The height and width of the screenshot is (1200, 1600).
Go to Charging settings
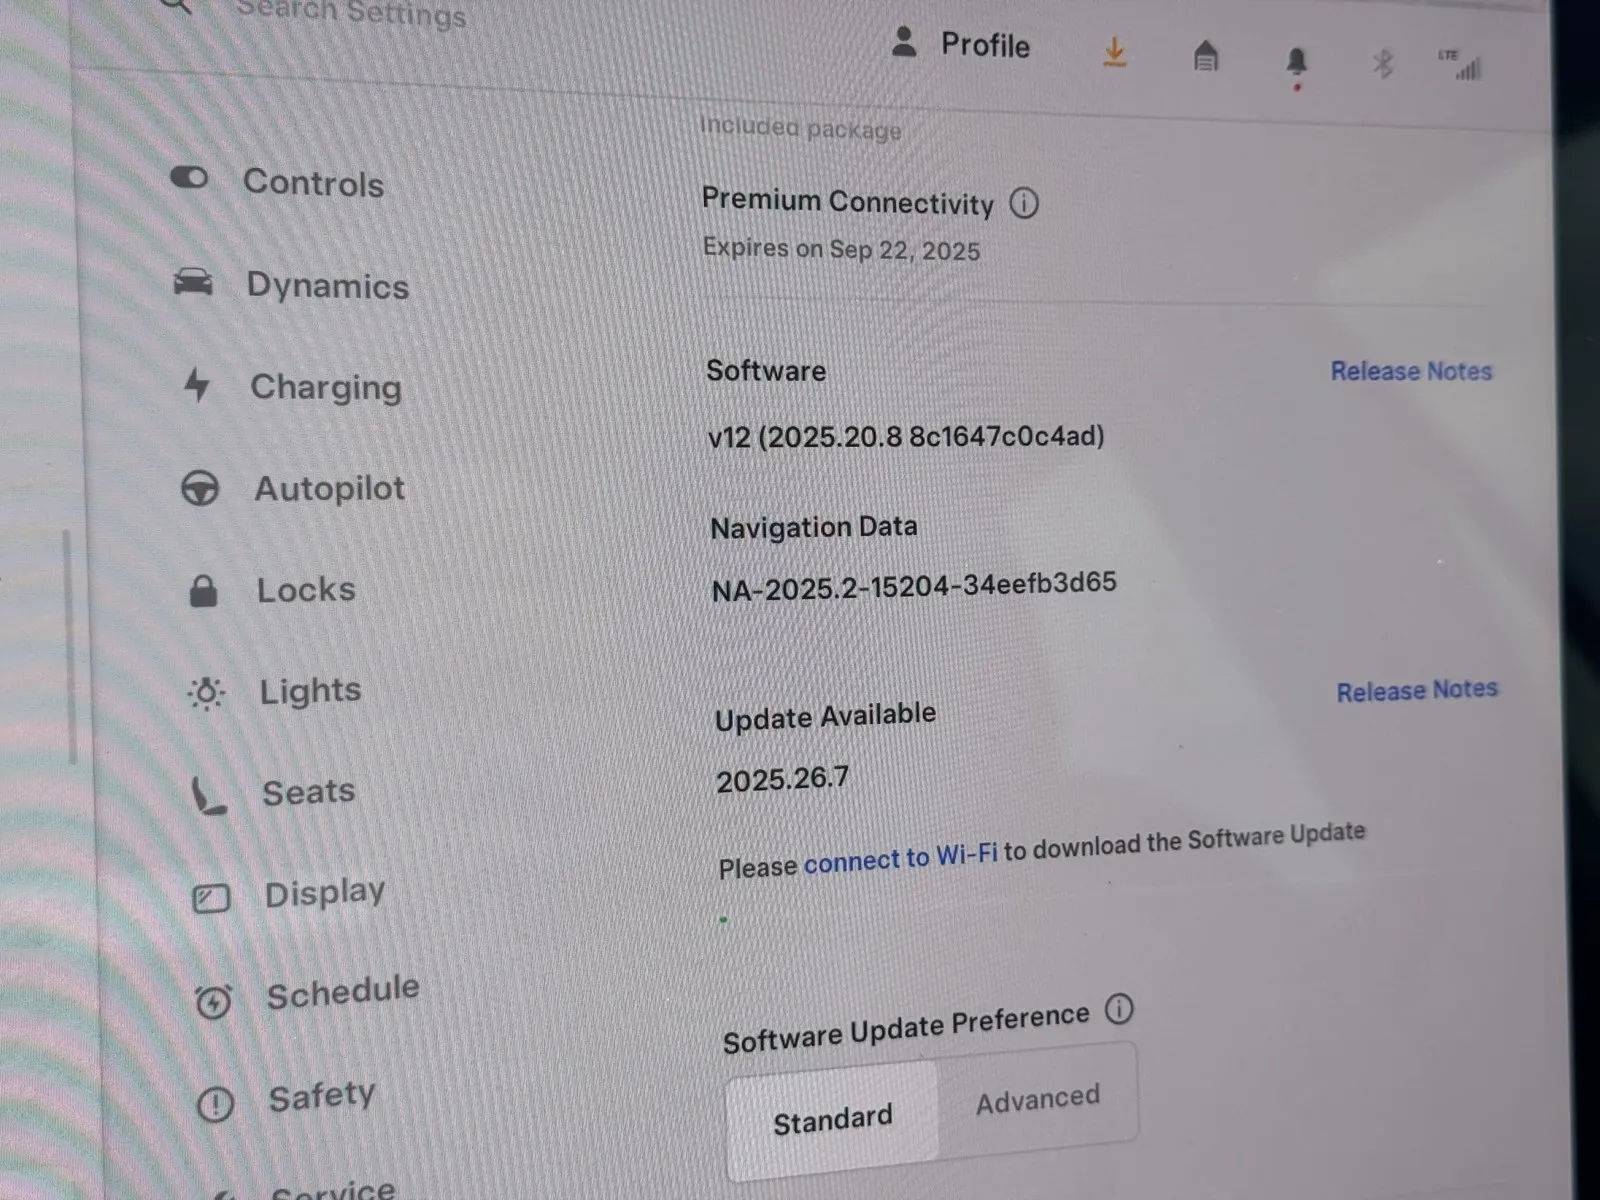click(325, 387)
